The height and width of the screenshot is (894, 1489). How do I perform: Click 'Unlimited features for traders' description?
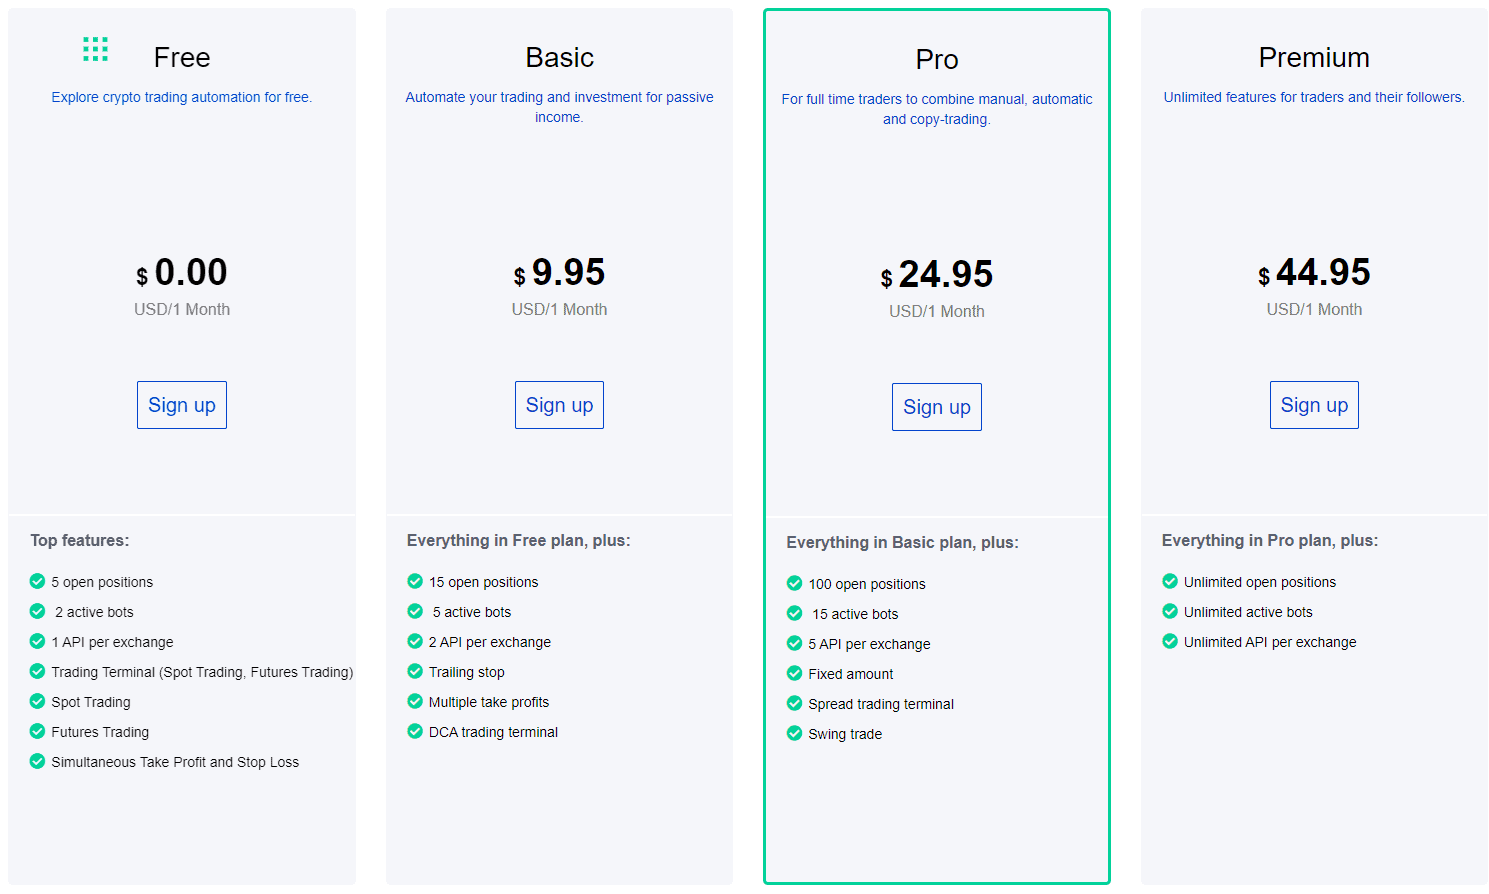pyautogui.click(x=1314, y=97)
